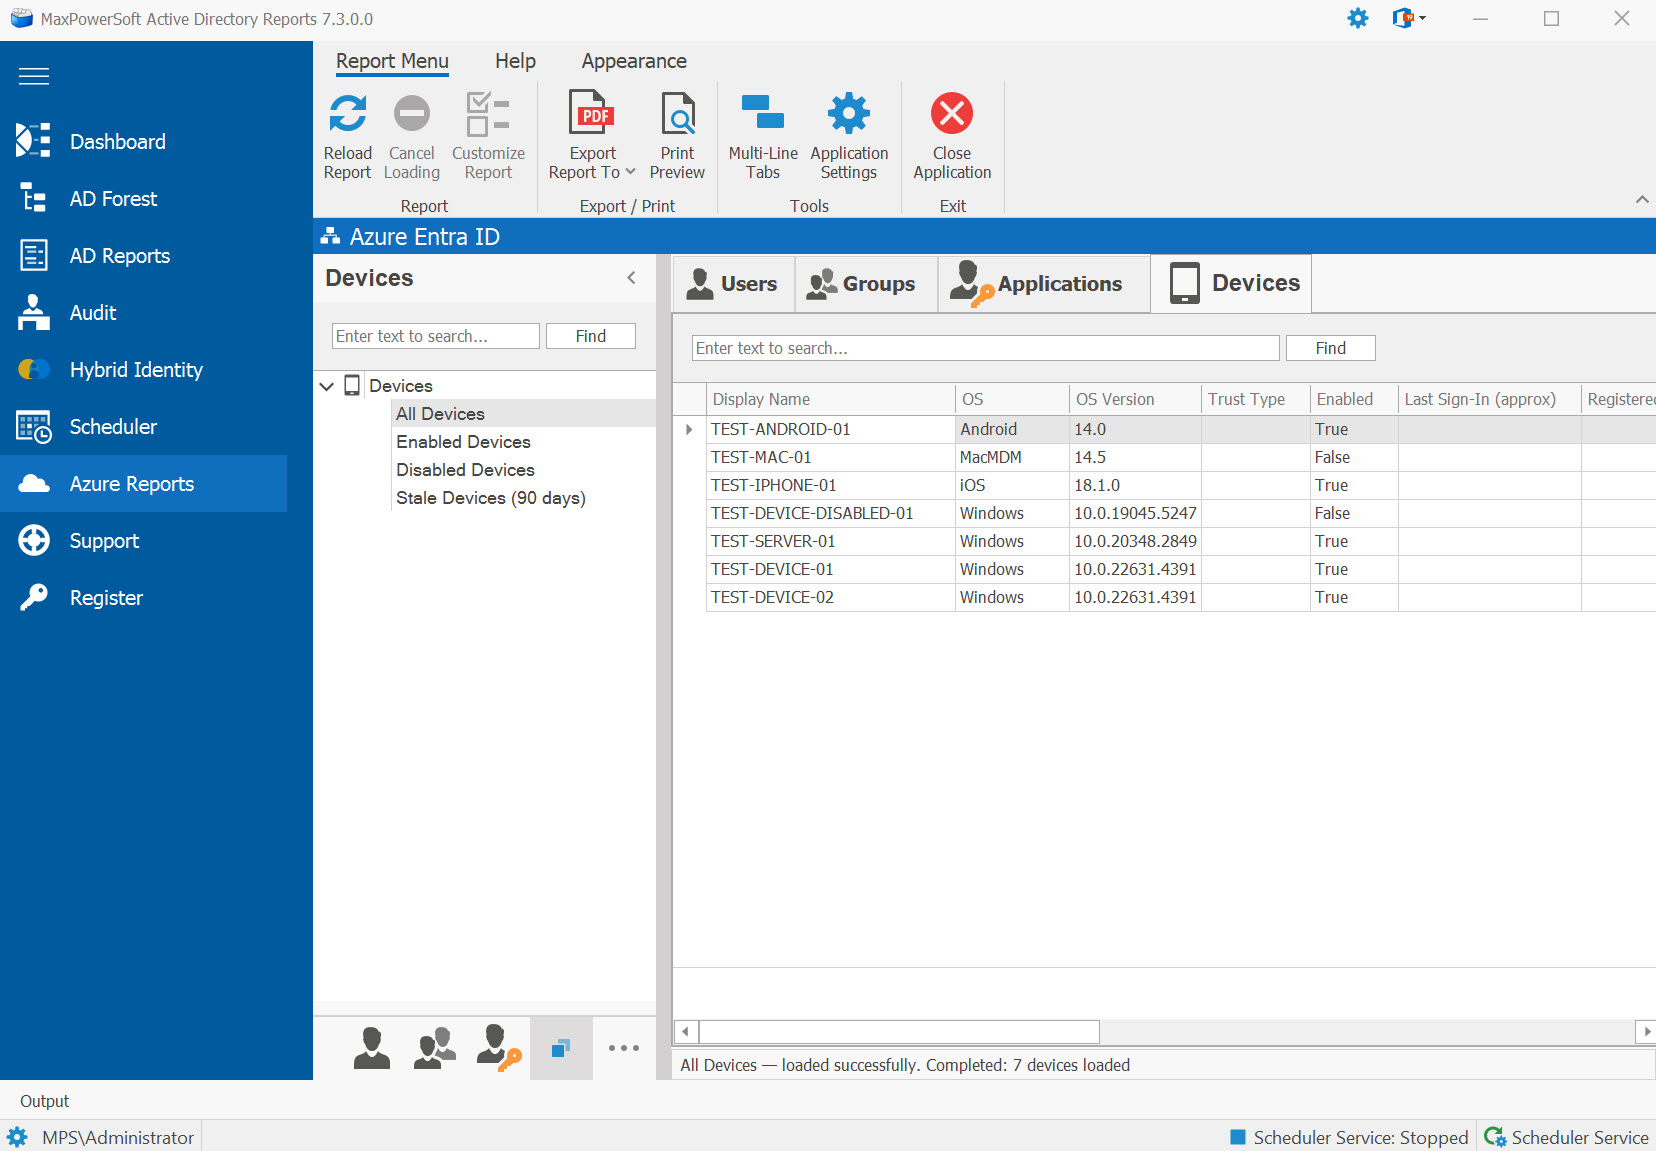Click grid scroll left arrow

(686, 1031)
